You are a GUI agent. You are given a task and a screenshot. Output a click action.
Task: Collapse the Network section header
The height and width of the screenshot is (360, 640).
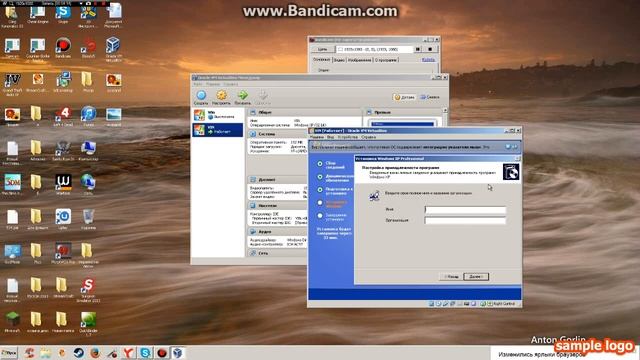click(278, 253)
